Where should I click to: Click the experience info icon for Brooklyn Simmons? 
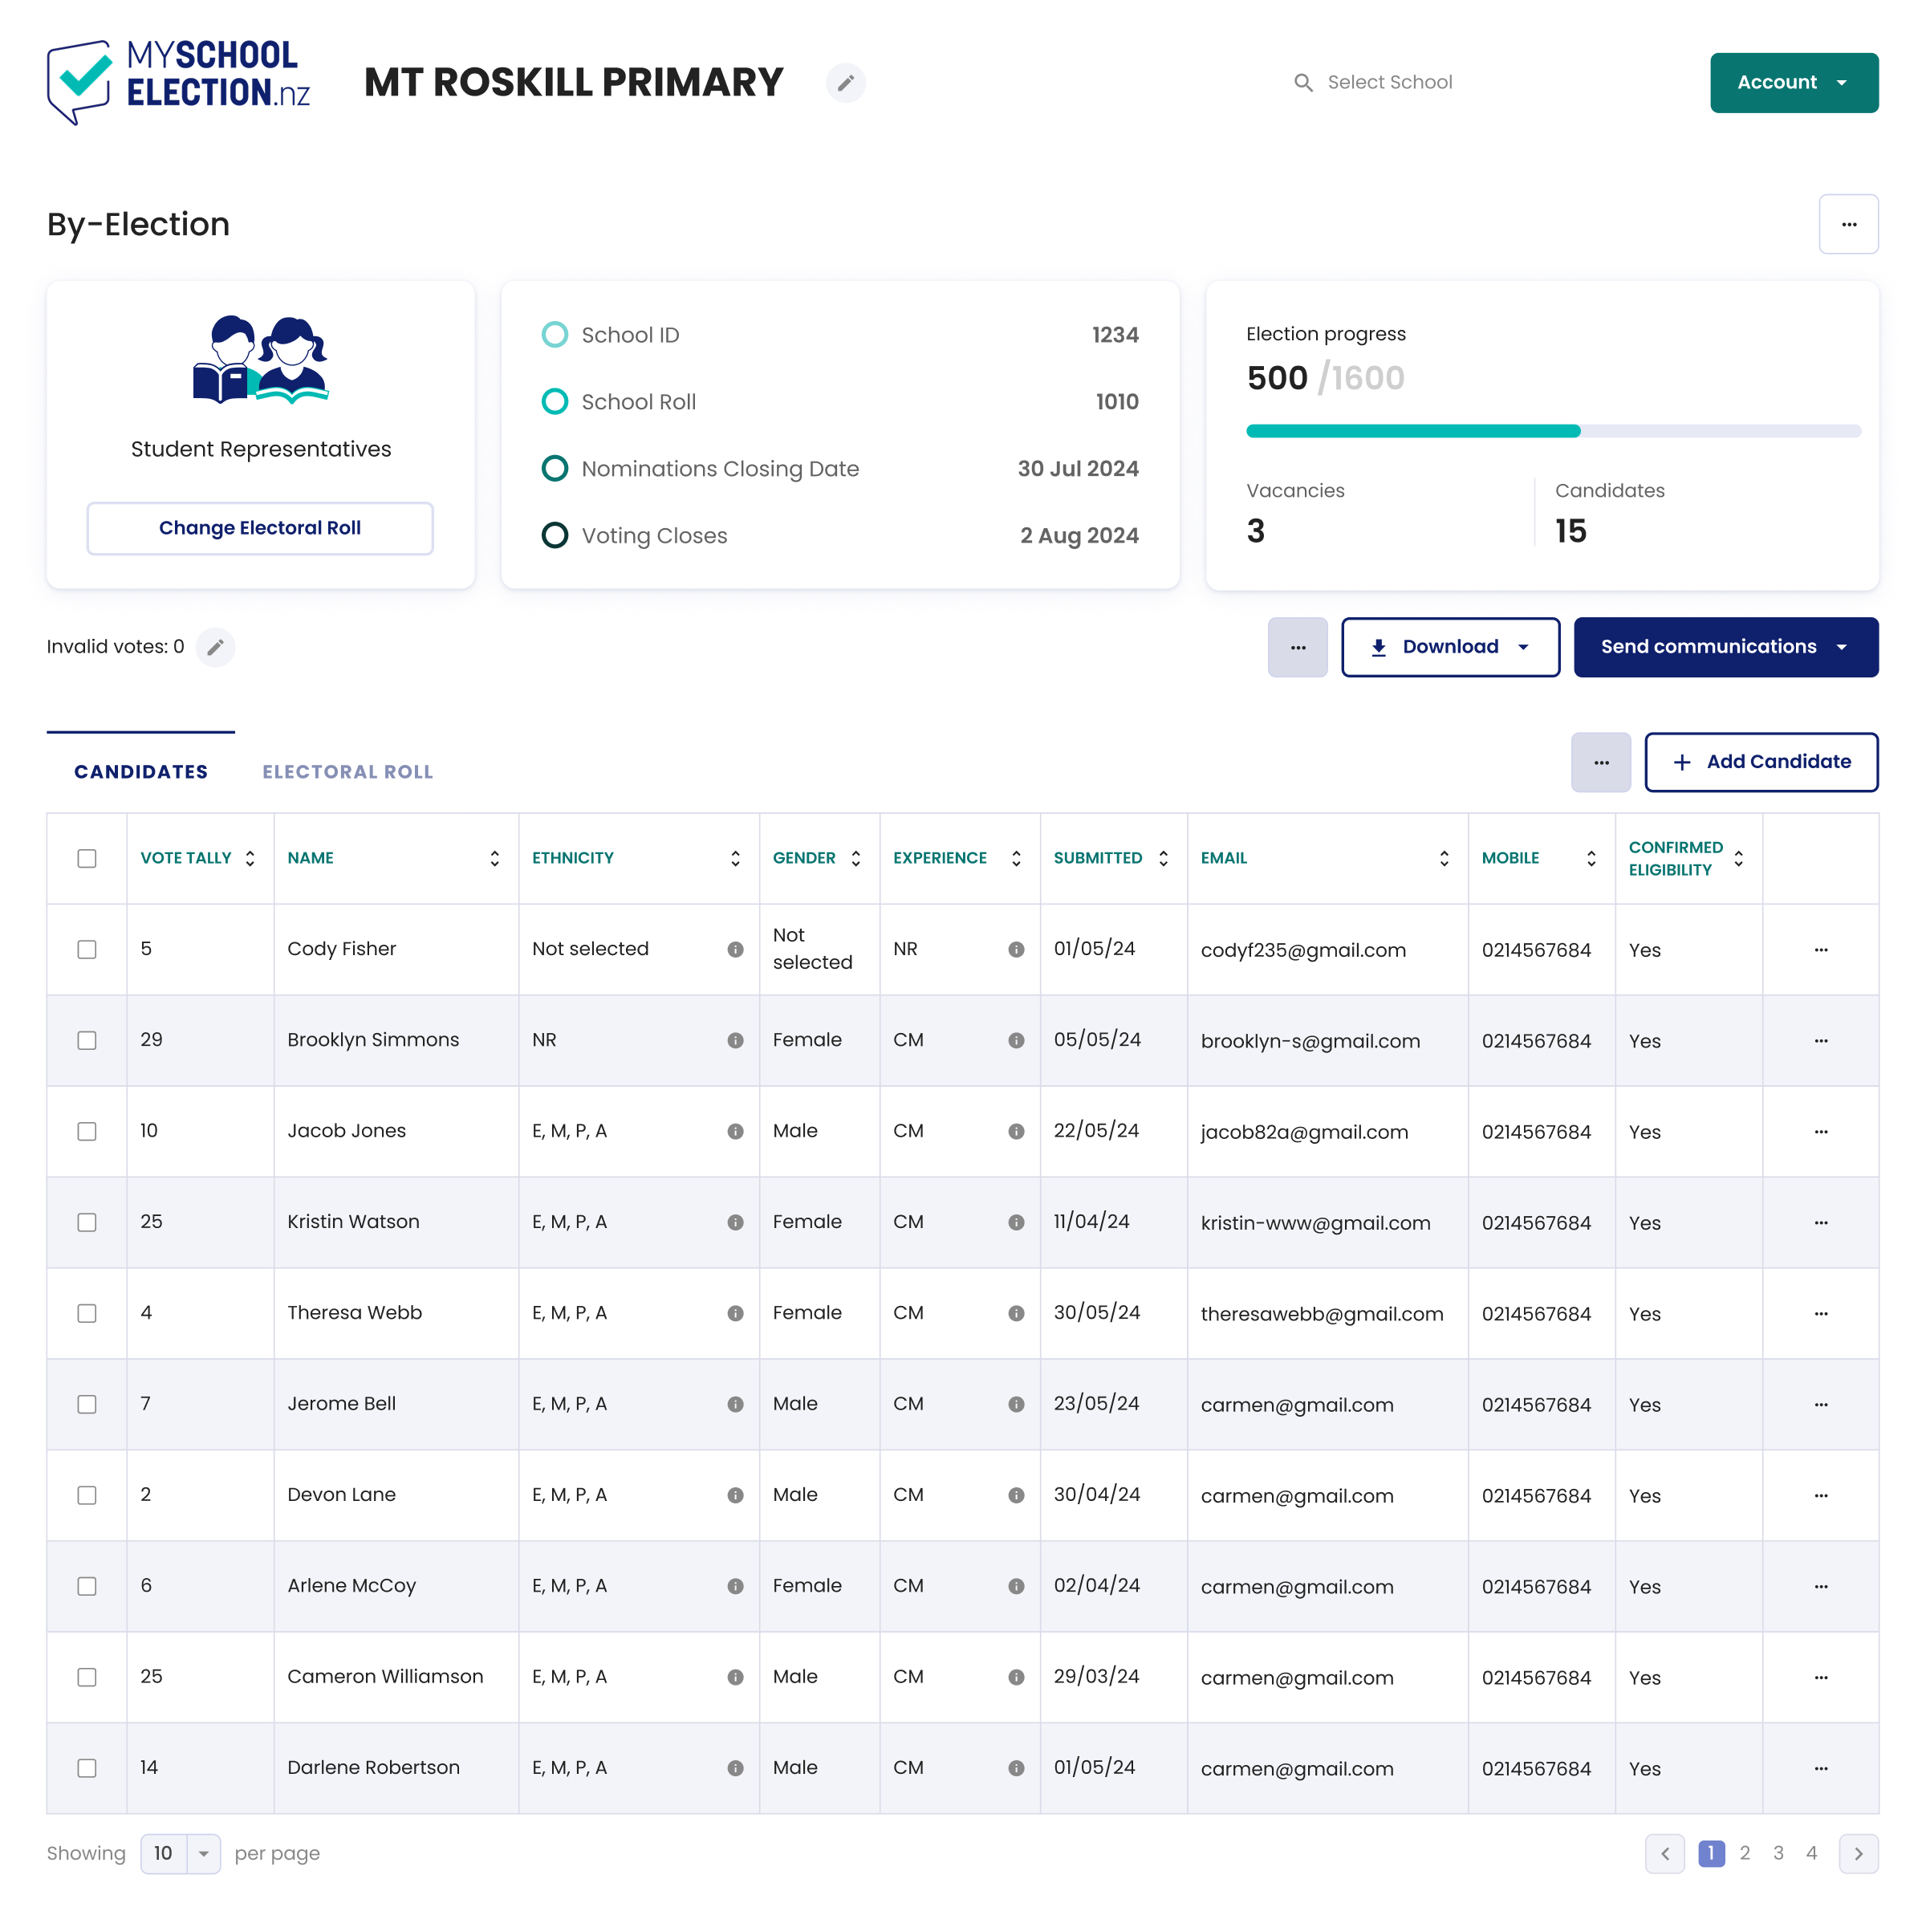(1015, 1040)
